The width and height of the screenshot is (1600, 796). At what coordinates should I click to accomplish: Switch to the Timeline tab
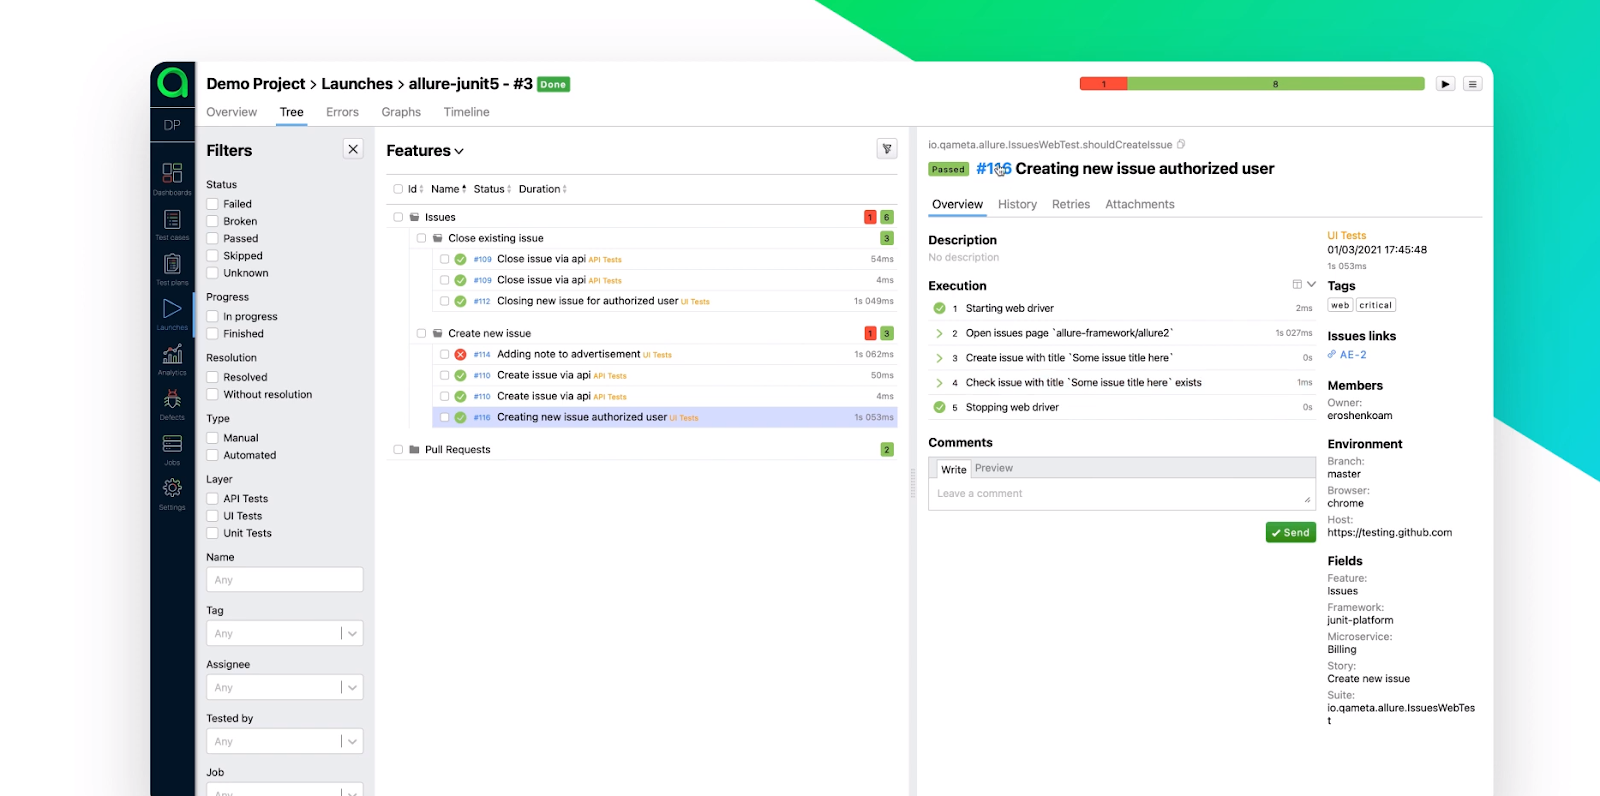(x=466, y=112)
